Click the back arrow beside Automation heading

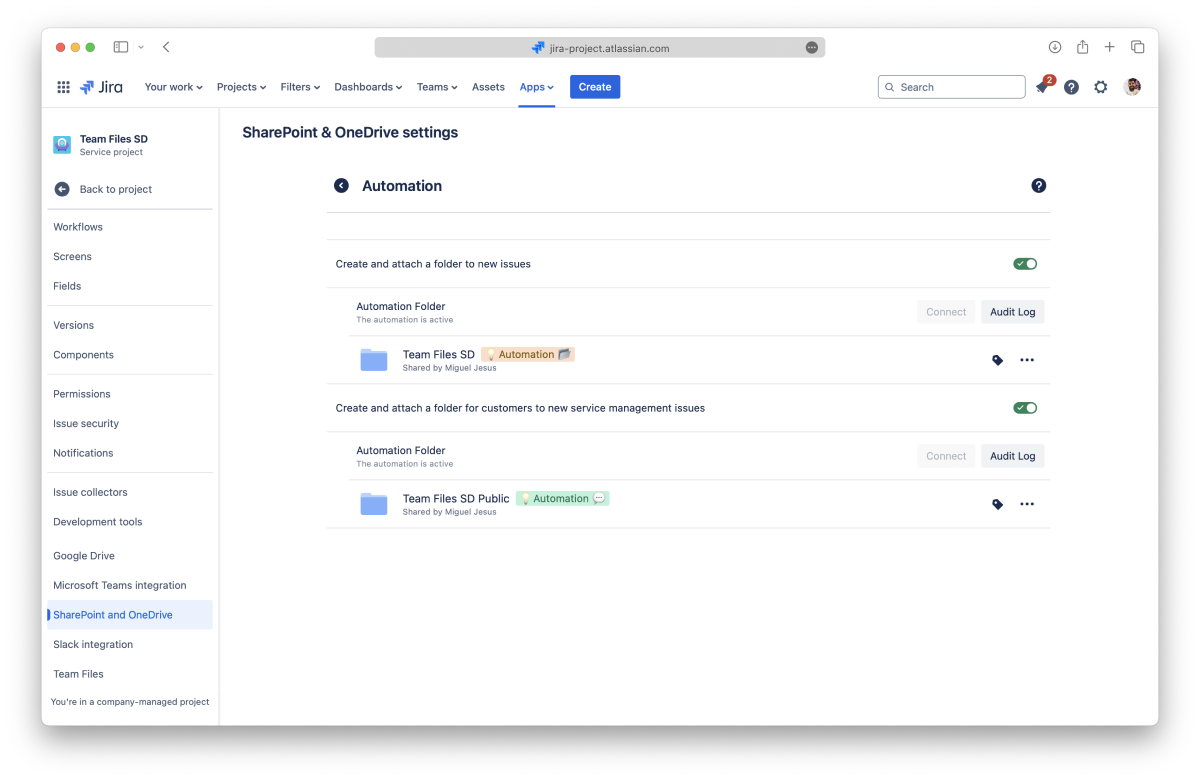[x=341, y=186]
